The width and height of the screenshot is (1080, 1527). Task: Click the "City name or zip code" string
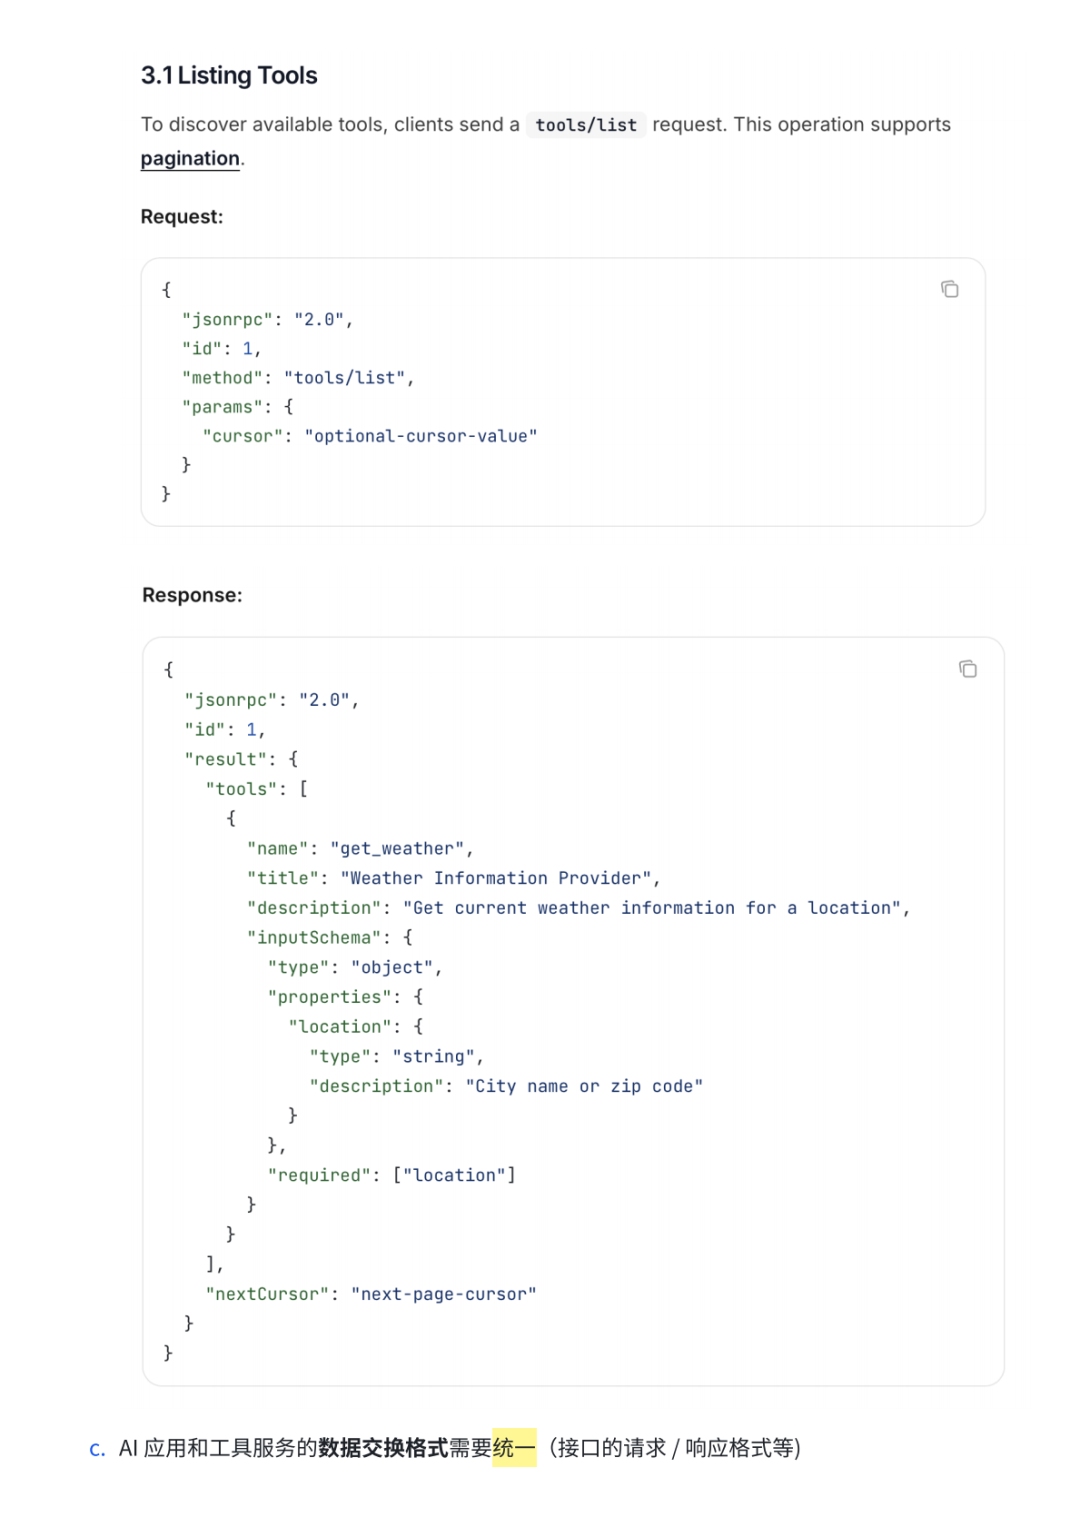tap(584, 1086)
